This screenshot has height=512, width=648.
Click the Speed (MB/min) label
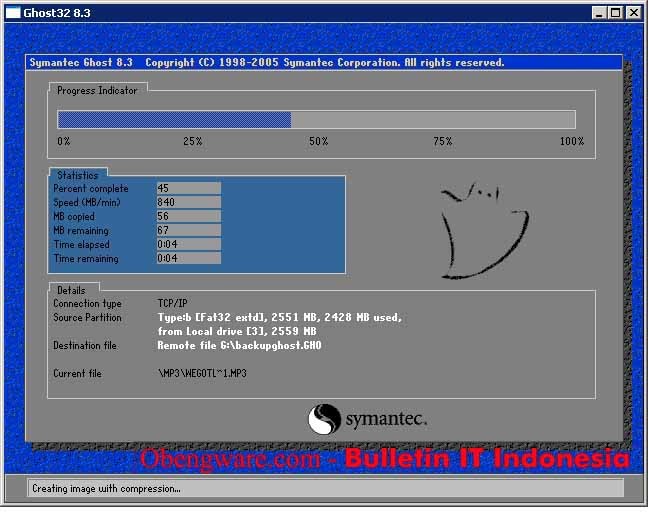(87, 202)
